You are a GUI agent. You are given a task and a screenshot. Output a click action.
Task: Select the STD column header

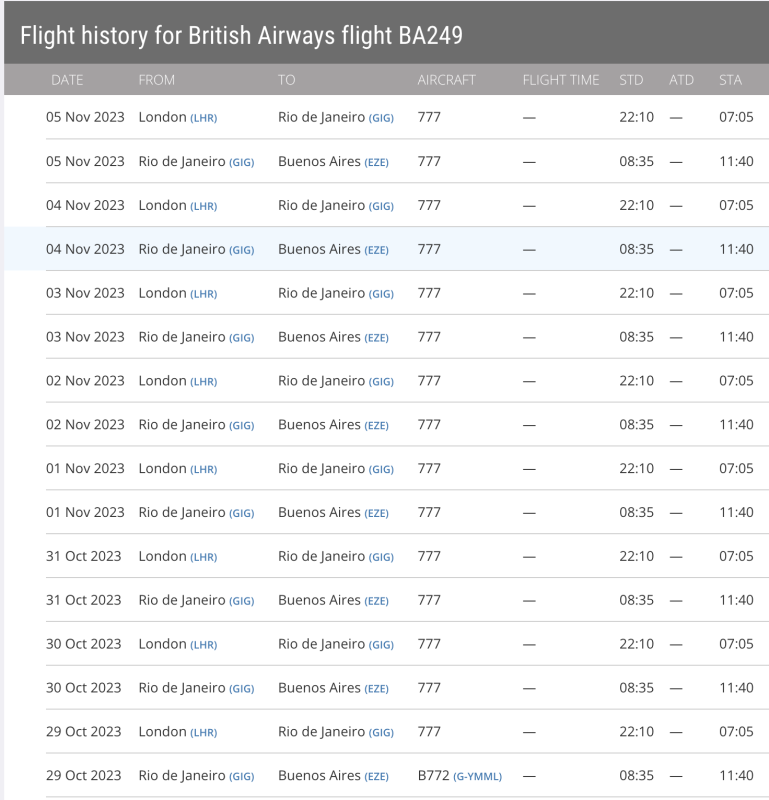point(631,80)
